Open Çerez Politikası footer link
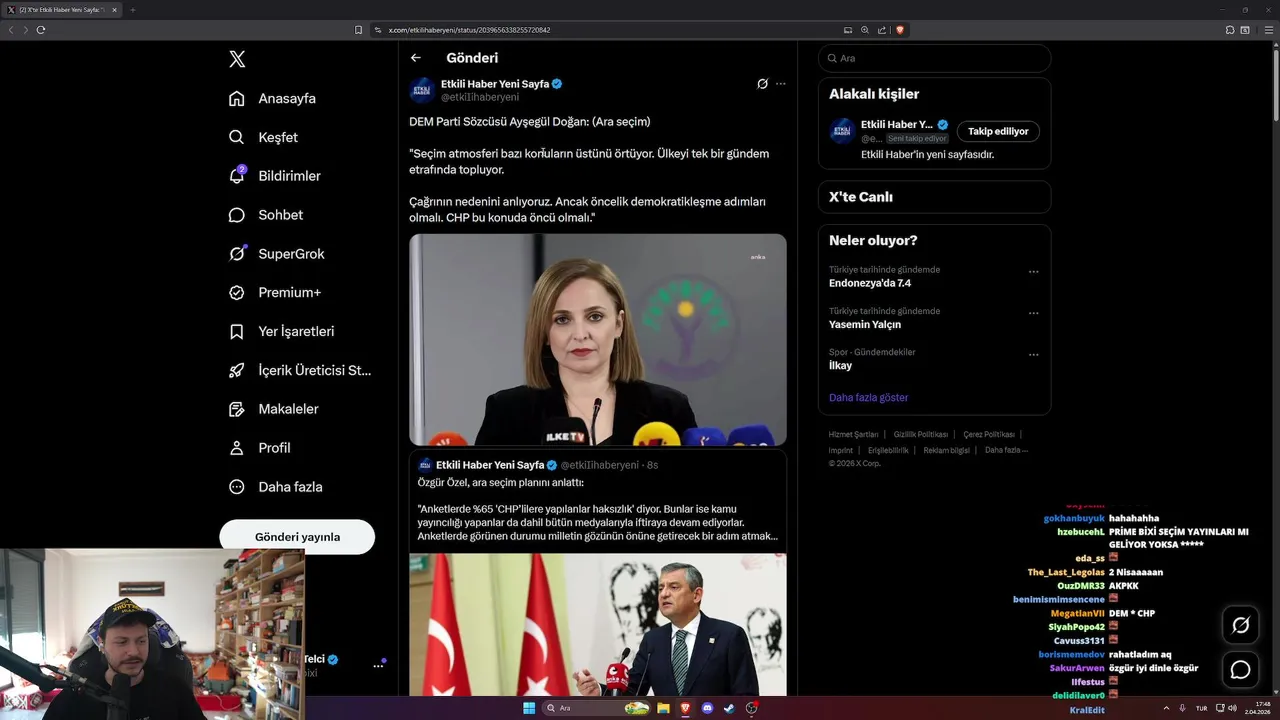 pyautogui.click(x=989, y=434)
